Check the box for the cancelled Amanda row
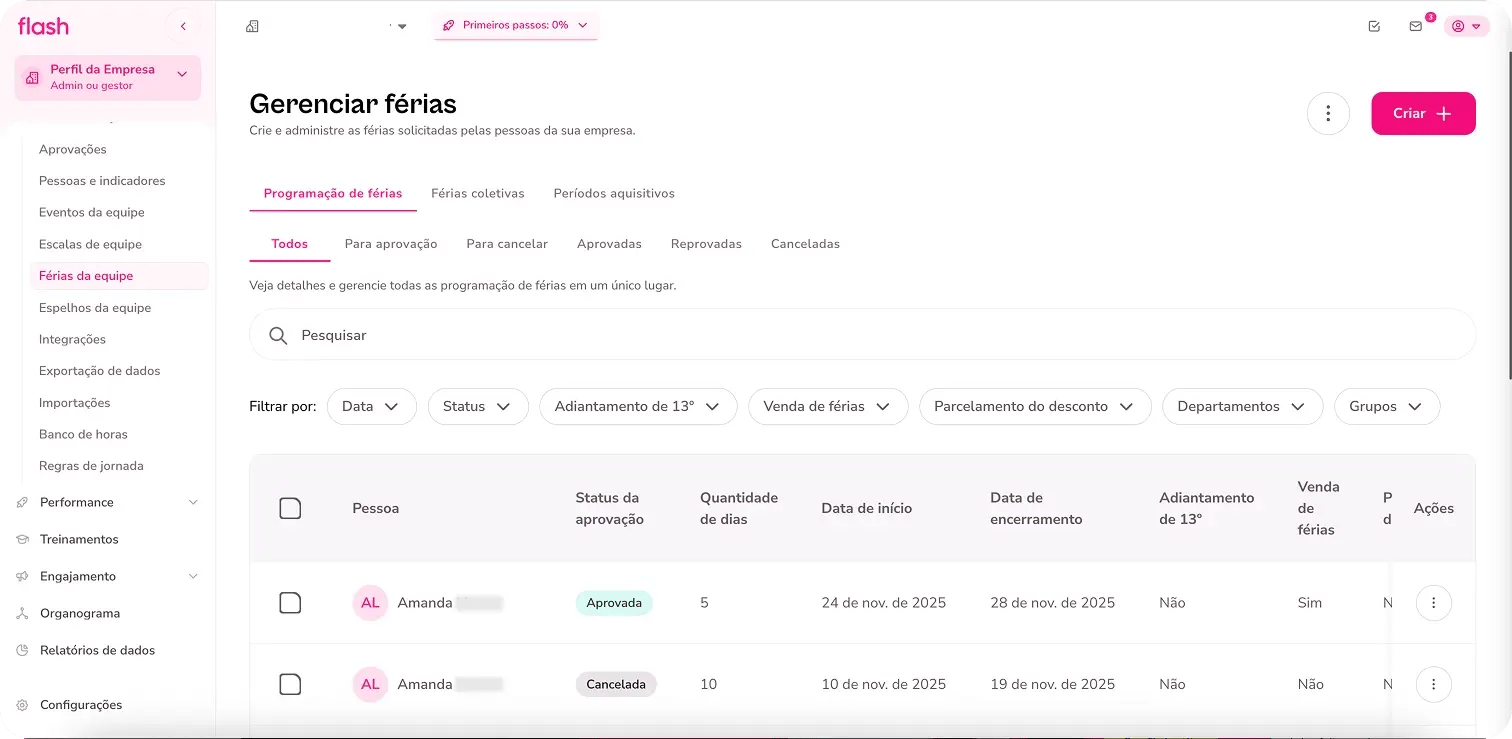This screenshot has width=1512, height=739. [x=290, y=685]
